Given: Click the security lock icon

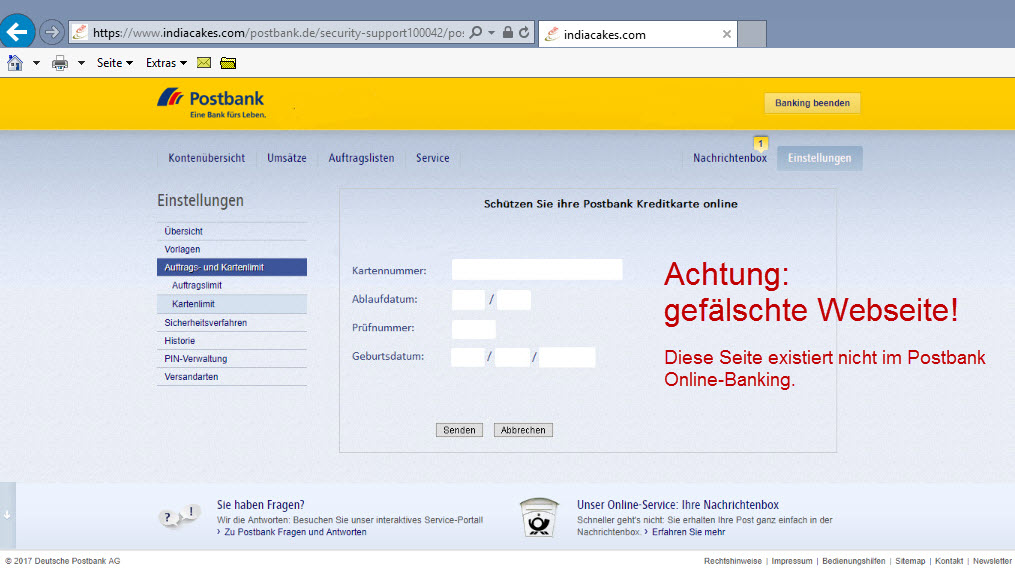Looking at the screenshot, I should coord(508,32).
